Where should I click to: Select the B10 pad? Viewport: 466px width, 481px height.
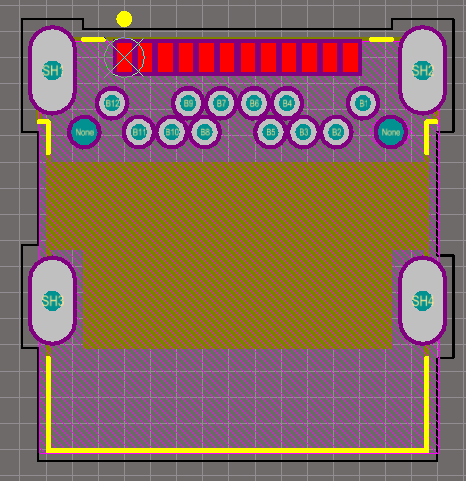172,132
